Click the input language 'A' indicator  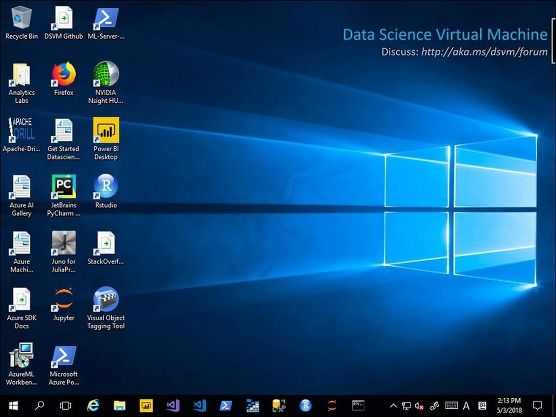[466, 406]
